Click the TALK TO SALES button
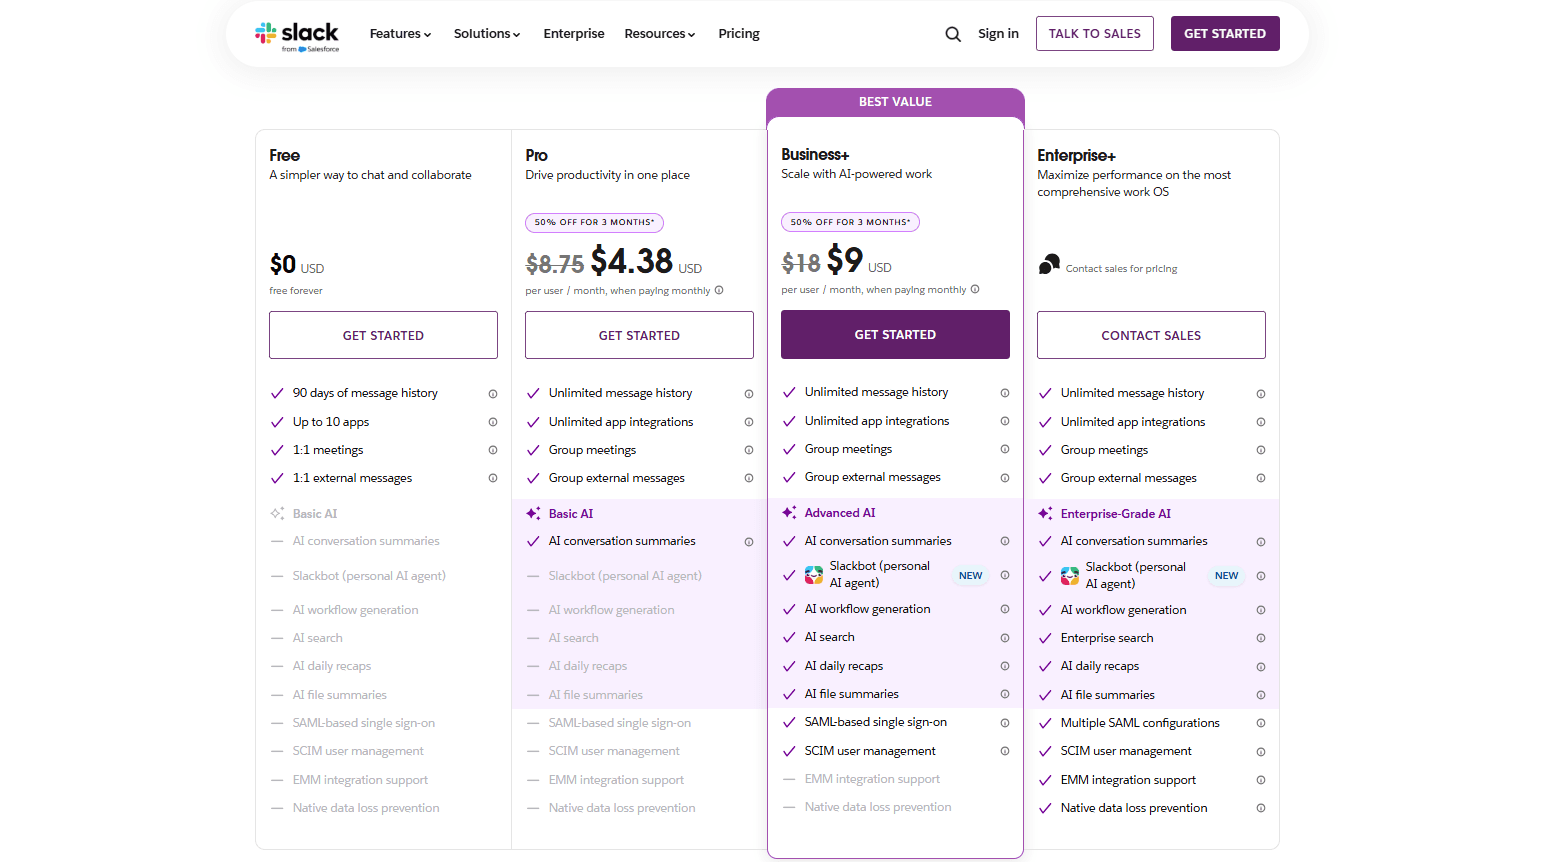The image size is (1550, 862). tap(1094, 33)
